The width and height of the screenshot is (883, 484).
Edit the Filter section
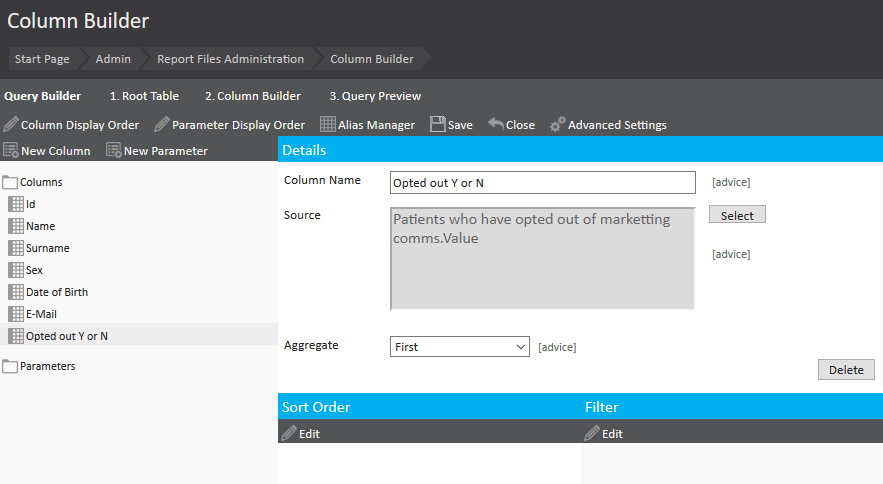tap(603, 434)
